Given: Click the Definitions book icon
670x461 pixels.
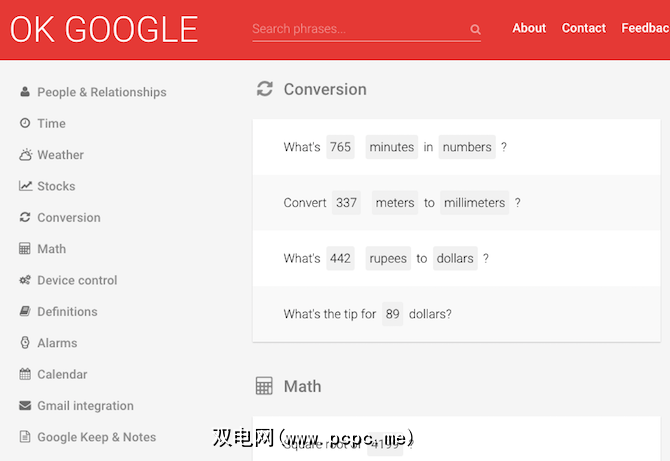Looking at the screenshot, I should [25, 311].
